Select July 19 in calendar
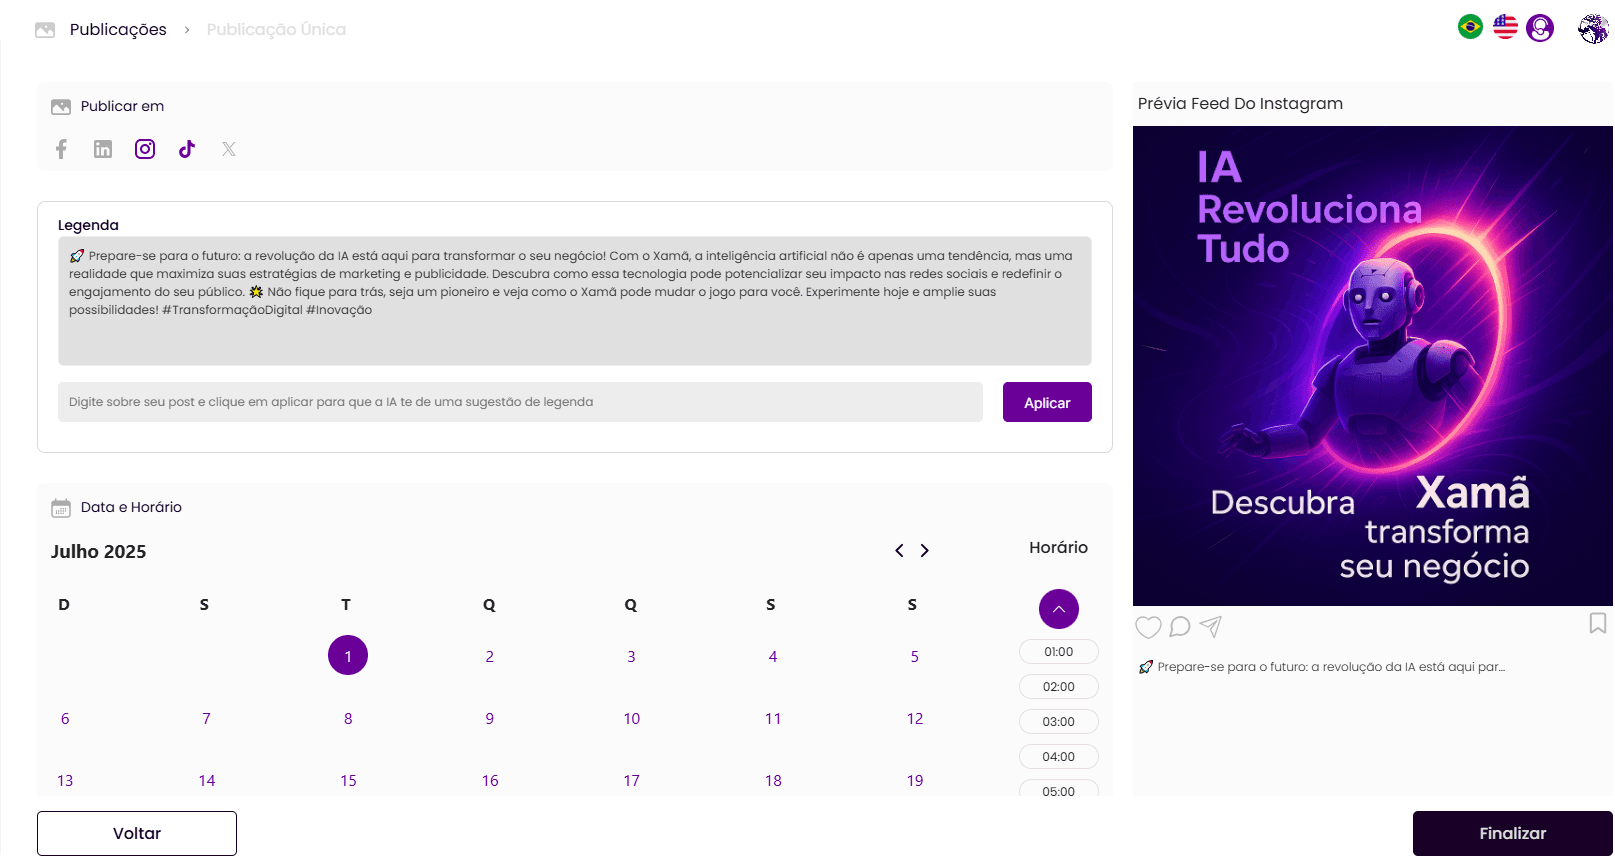The image size is (1615, 863). (x=915, y=781)
